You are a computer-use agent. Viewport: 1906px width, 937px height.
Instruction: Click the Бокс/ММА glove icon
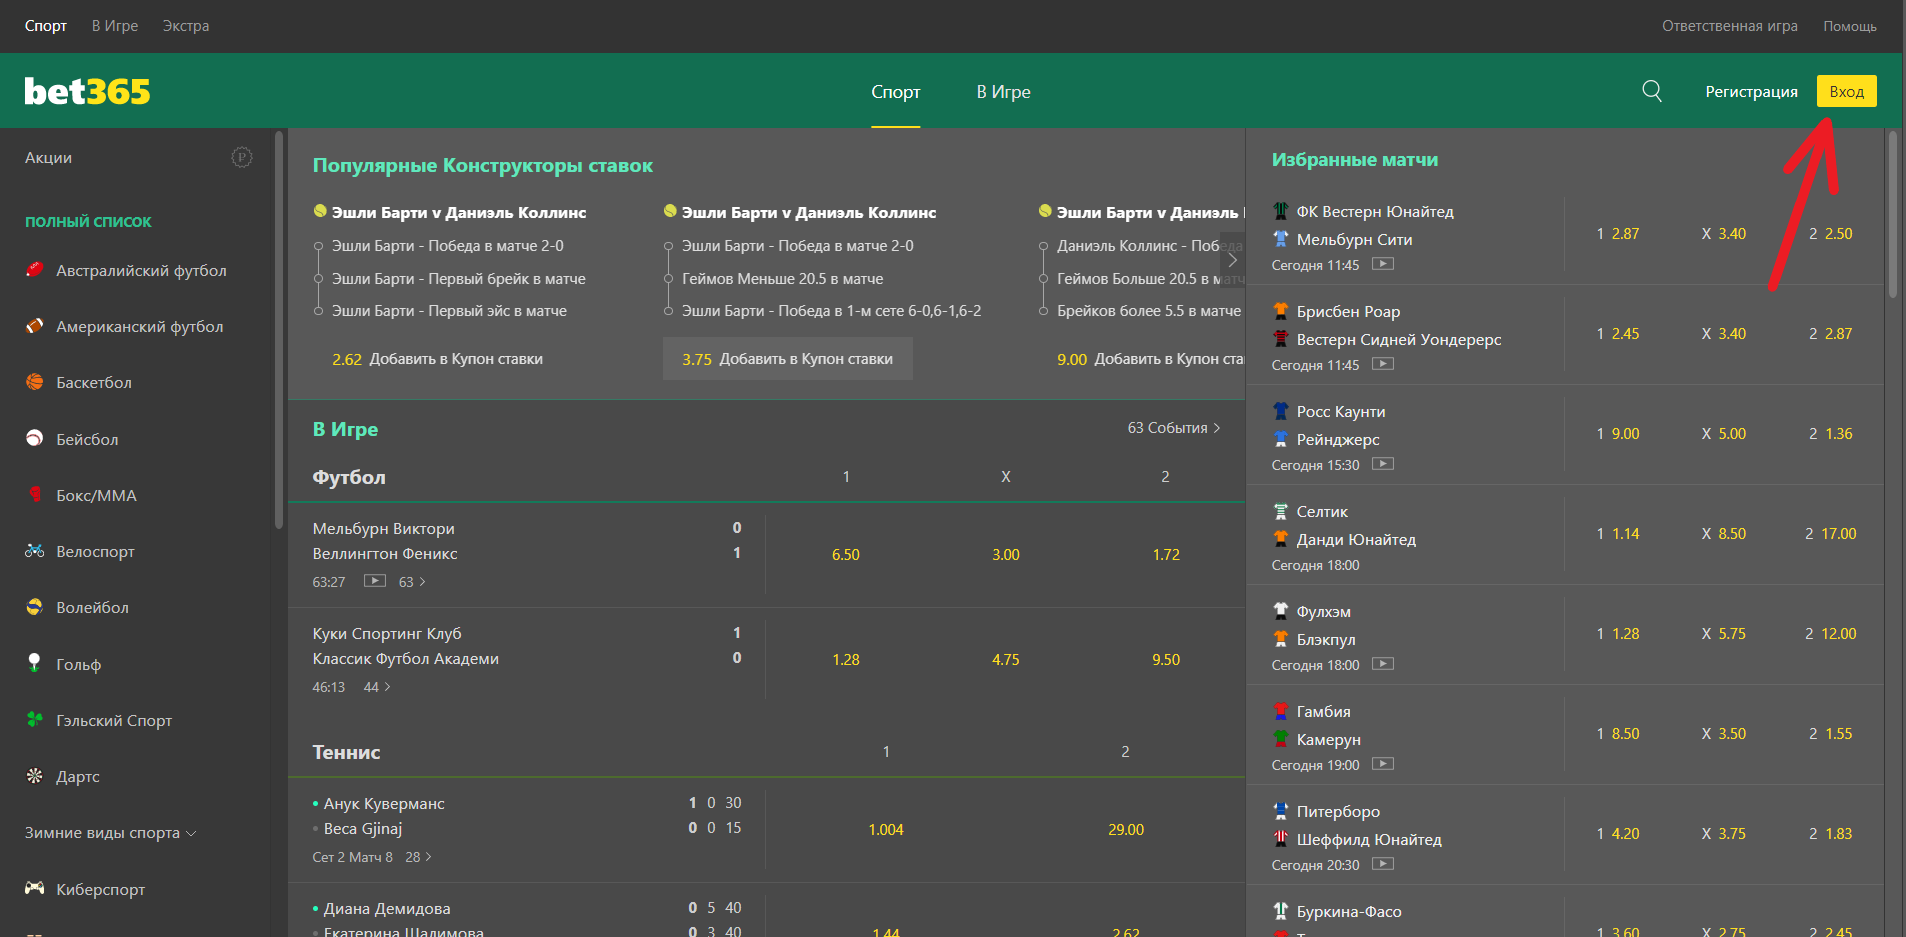(x=35, y=495)
